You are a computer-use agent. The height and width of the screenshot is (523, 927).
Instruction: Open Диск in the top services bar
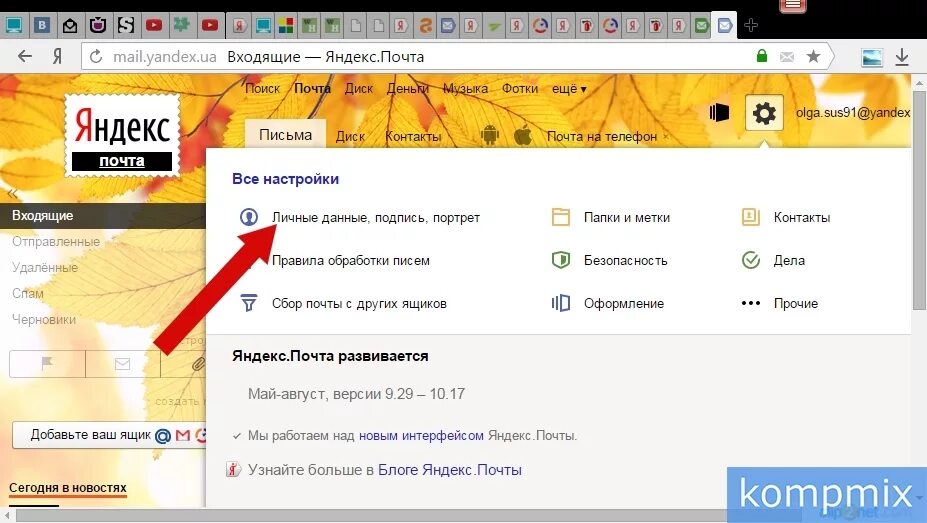pyautogui.click(x=358, y=89)
